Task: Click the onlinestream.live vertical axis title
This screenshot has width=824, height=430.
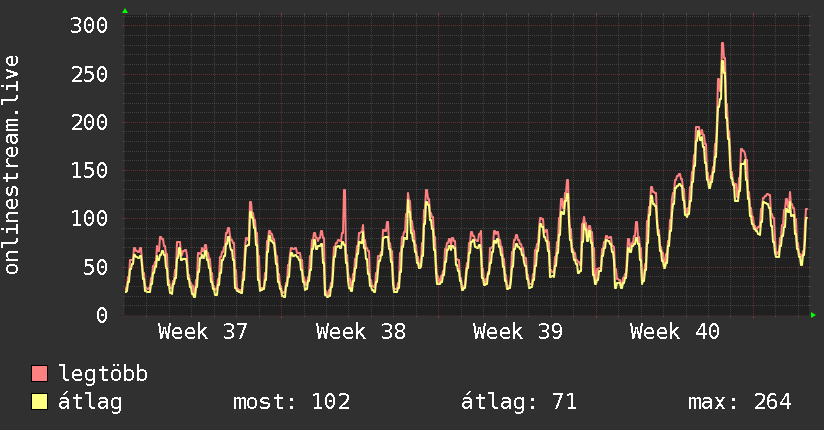Action: [x=11, y=165]
